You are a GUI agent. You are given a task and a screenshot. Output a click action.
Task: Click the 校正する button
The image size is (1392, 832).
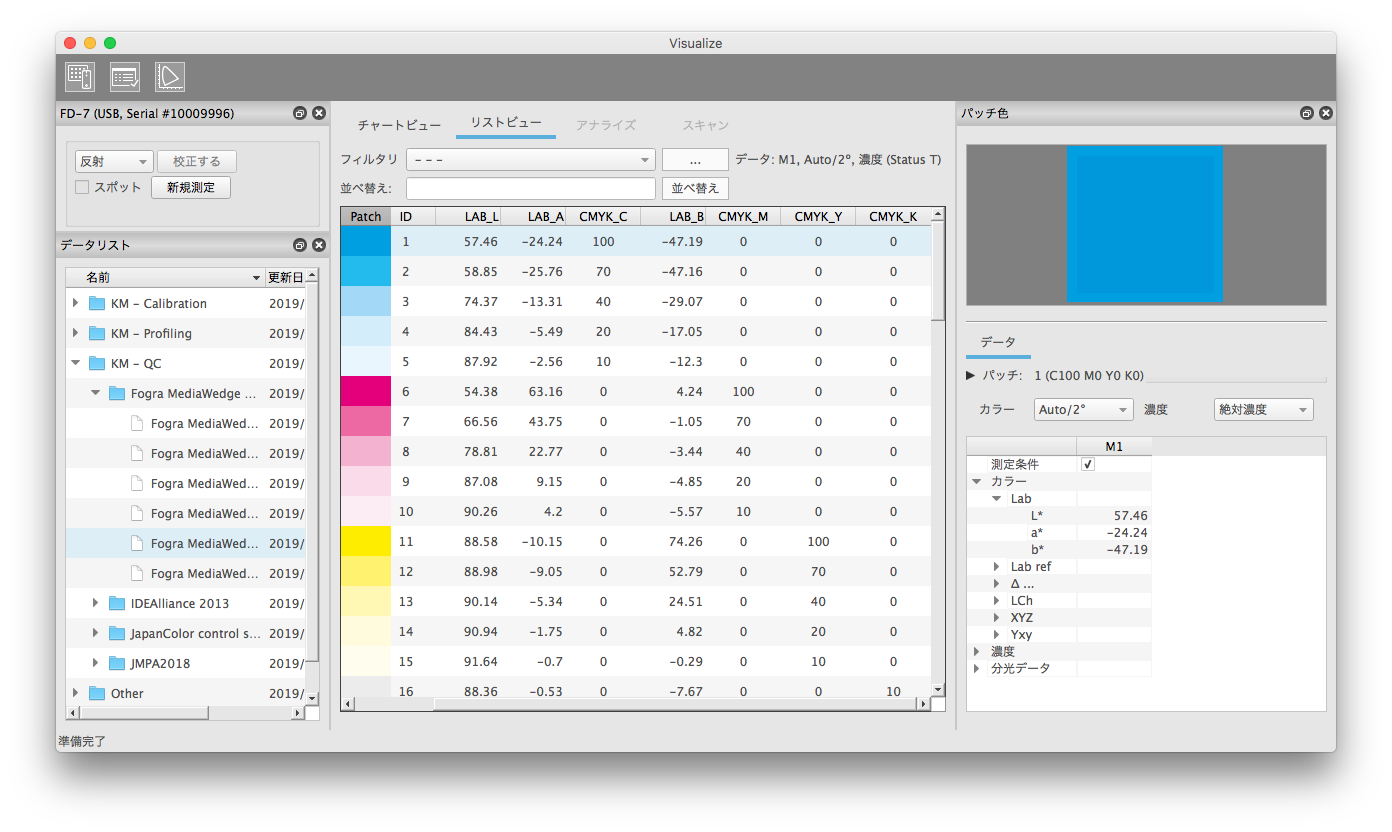click(197, 162)
